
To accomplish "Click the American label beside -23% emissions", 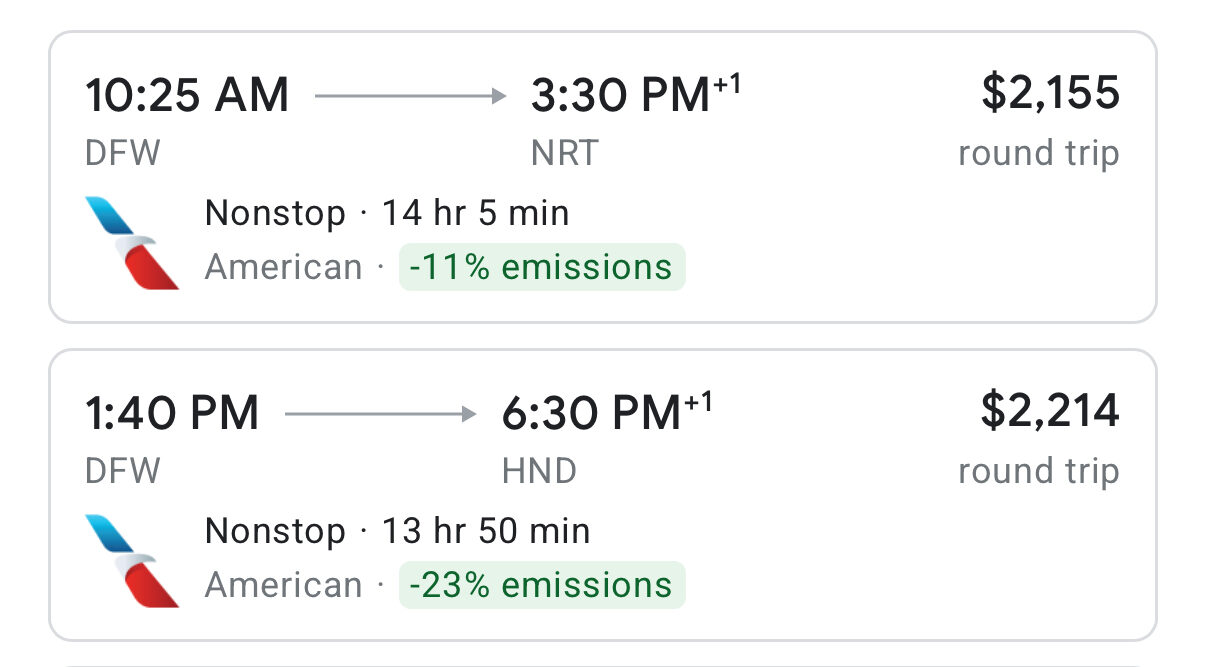I will point(284,585).
